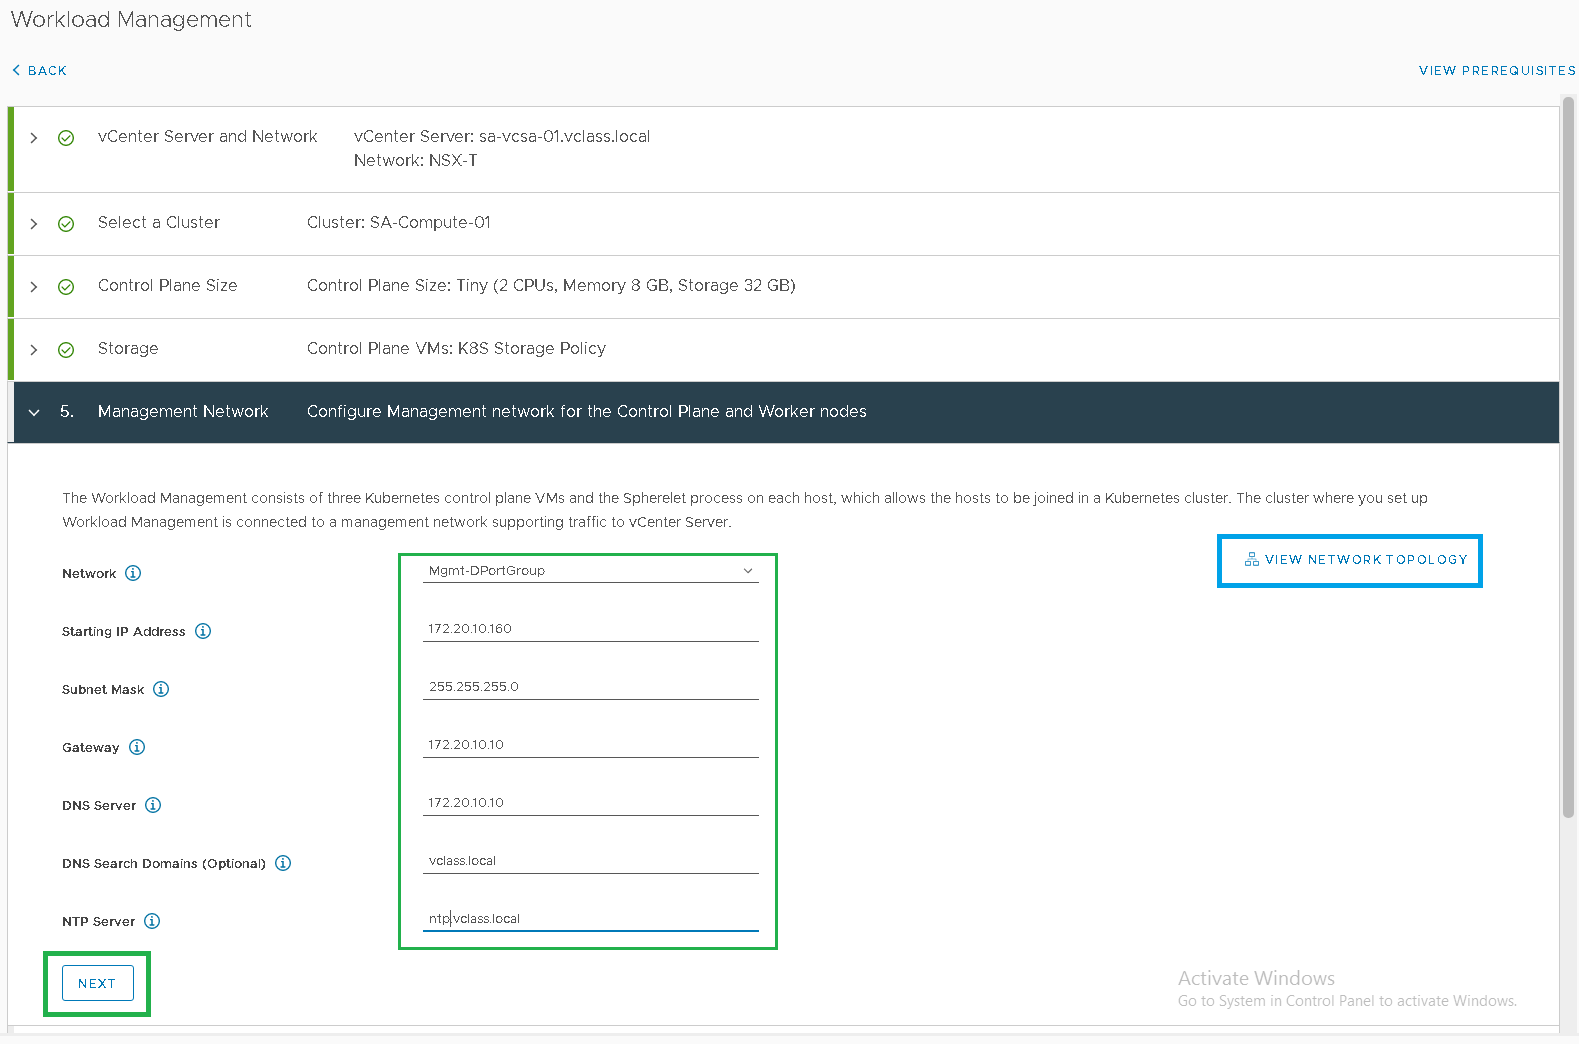The image size is (1579, 1044).
Task: Click the DNS Server info icon
Action: 153,805
